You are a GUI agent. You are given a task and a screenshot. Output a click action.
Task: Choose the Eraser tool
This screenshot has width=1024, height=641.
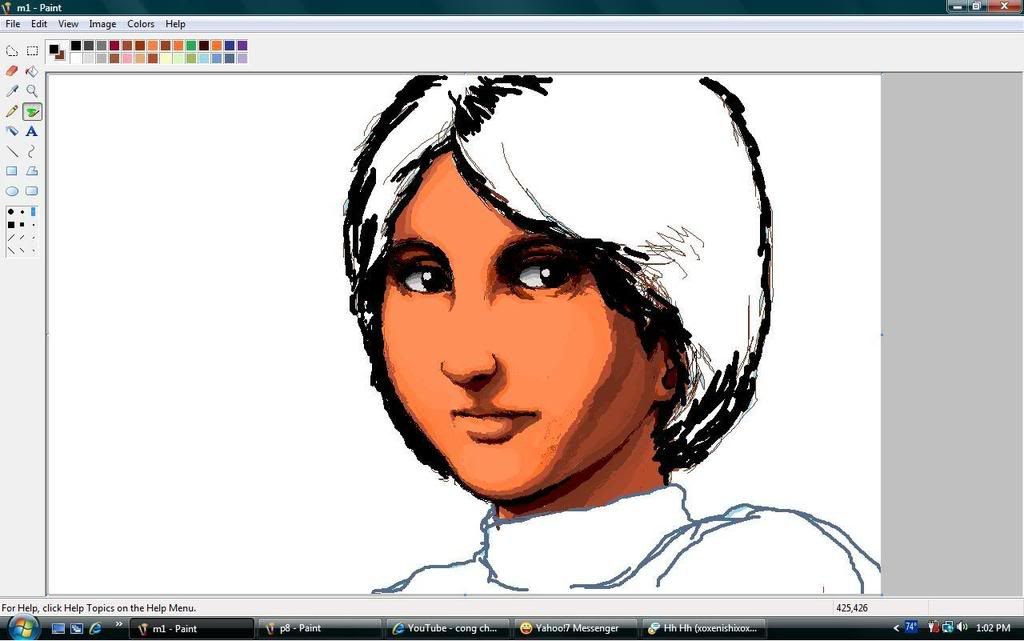click(x=12, y=71)
